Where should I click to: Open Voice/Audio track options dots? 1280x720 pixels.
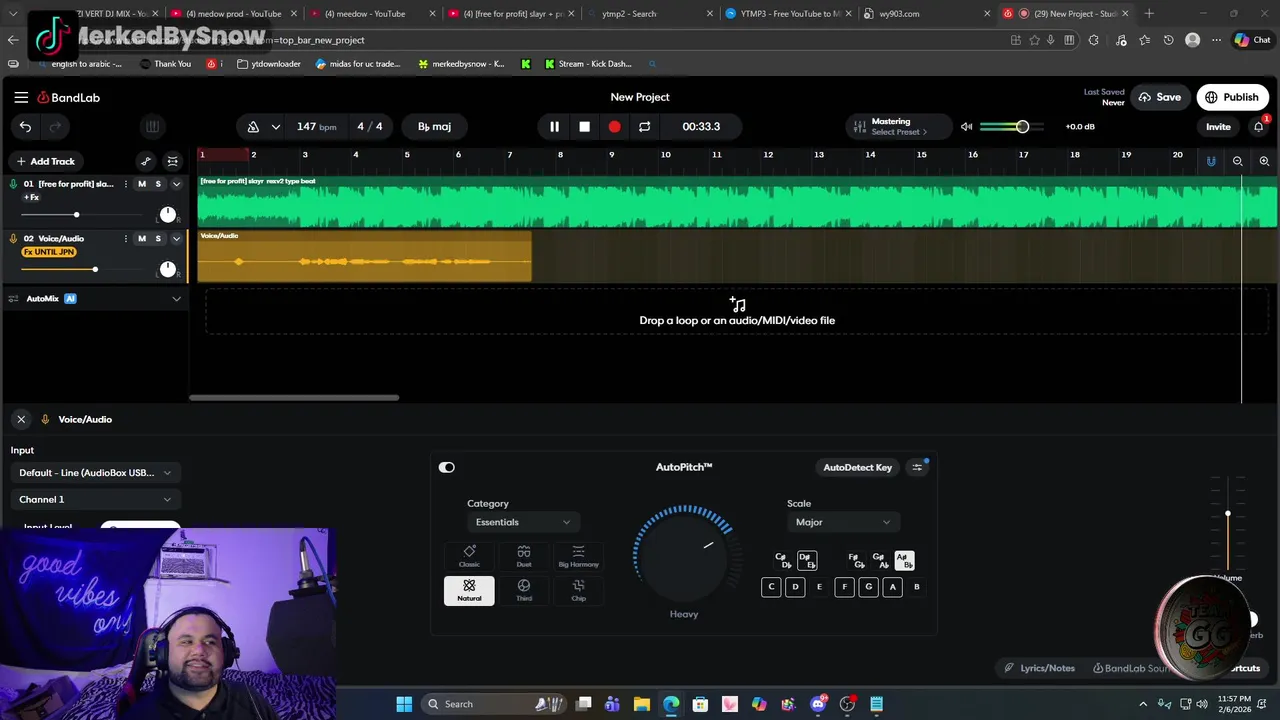[x=125, y=238]
